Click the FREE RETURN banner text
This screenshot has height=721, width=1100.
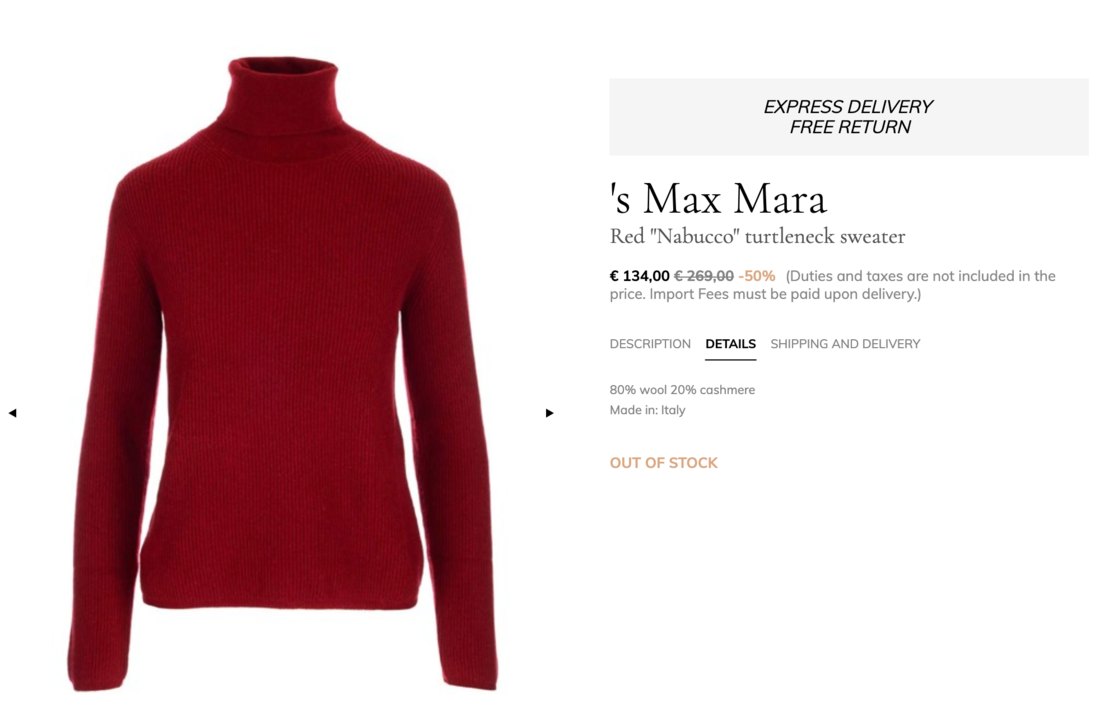(850, 127)
